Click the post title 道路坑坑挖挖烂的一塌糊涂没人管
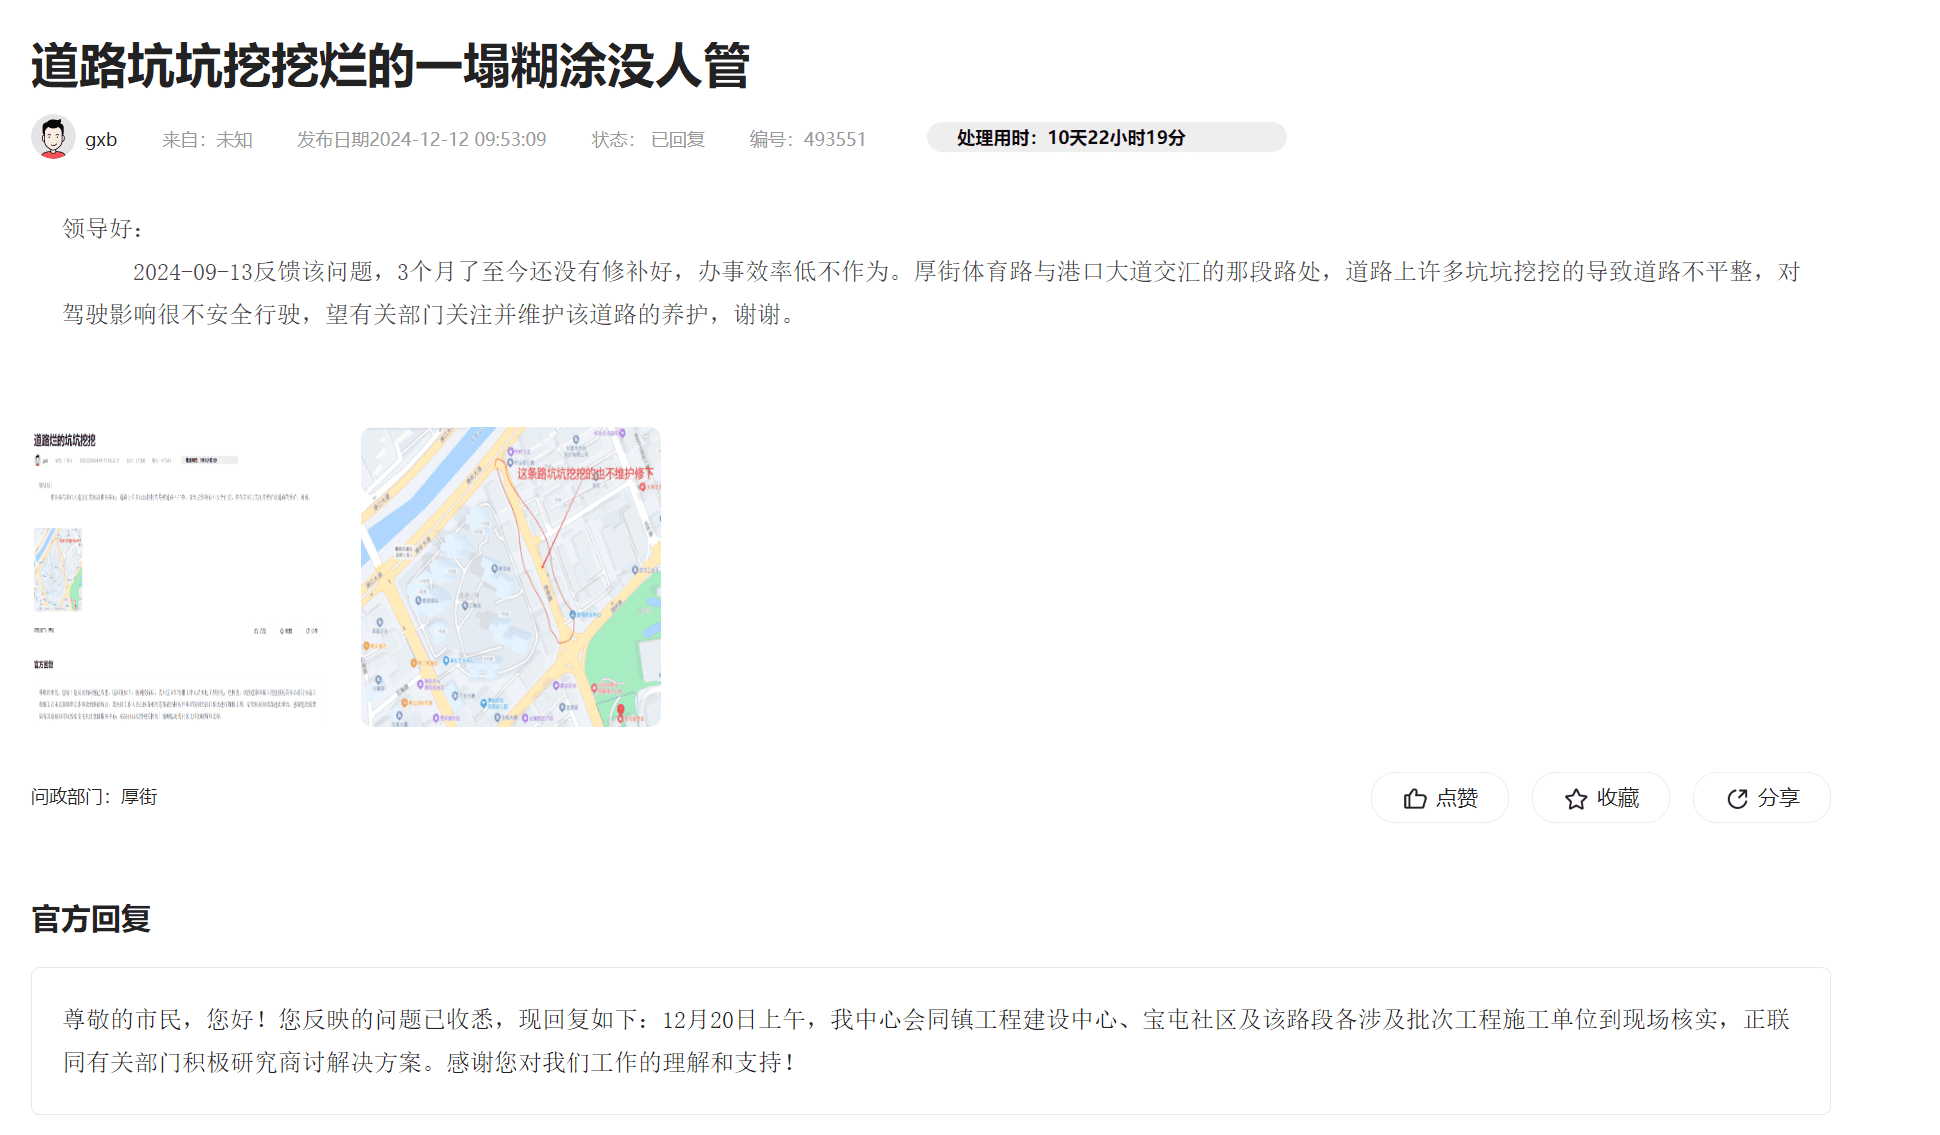Image resolution: width=1940 pixels, height=1135 pixels. [390, 66]
